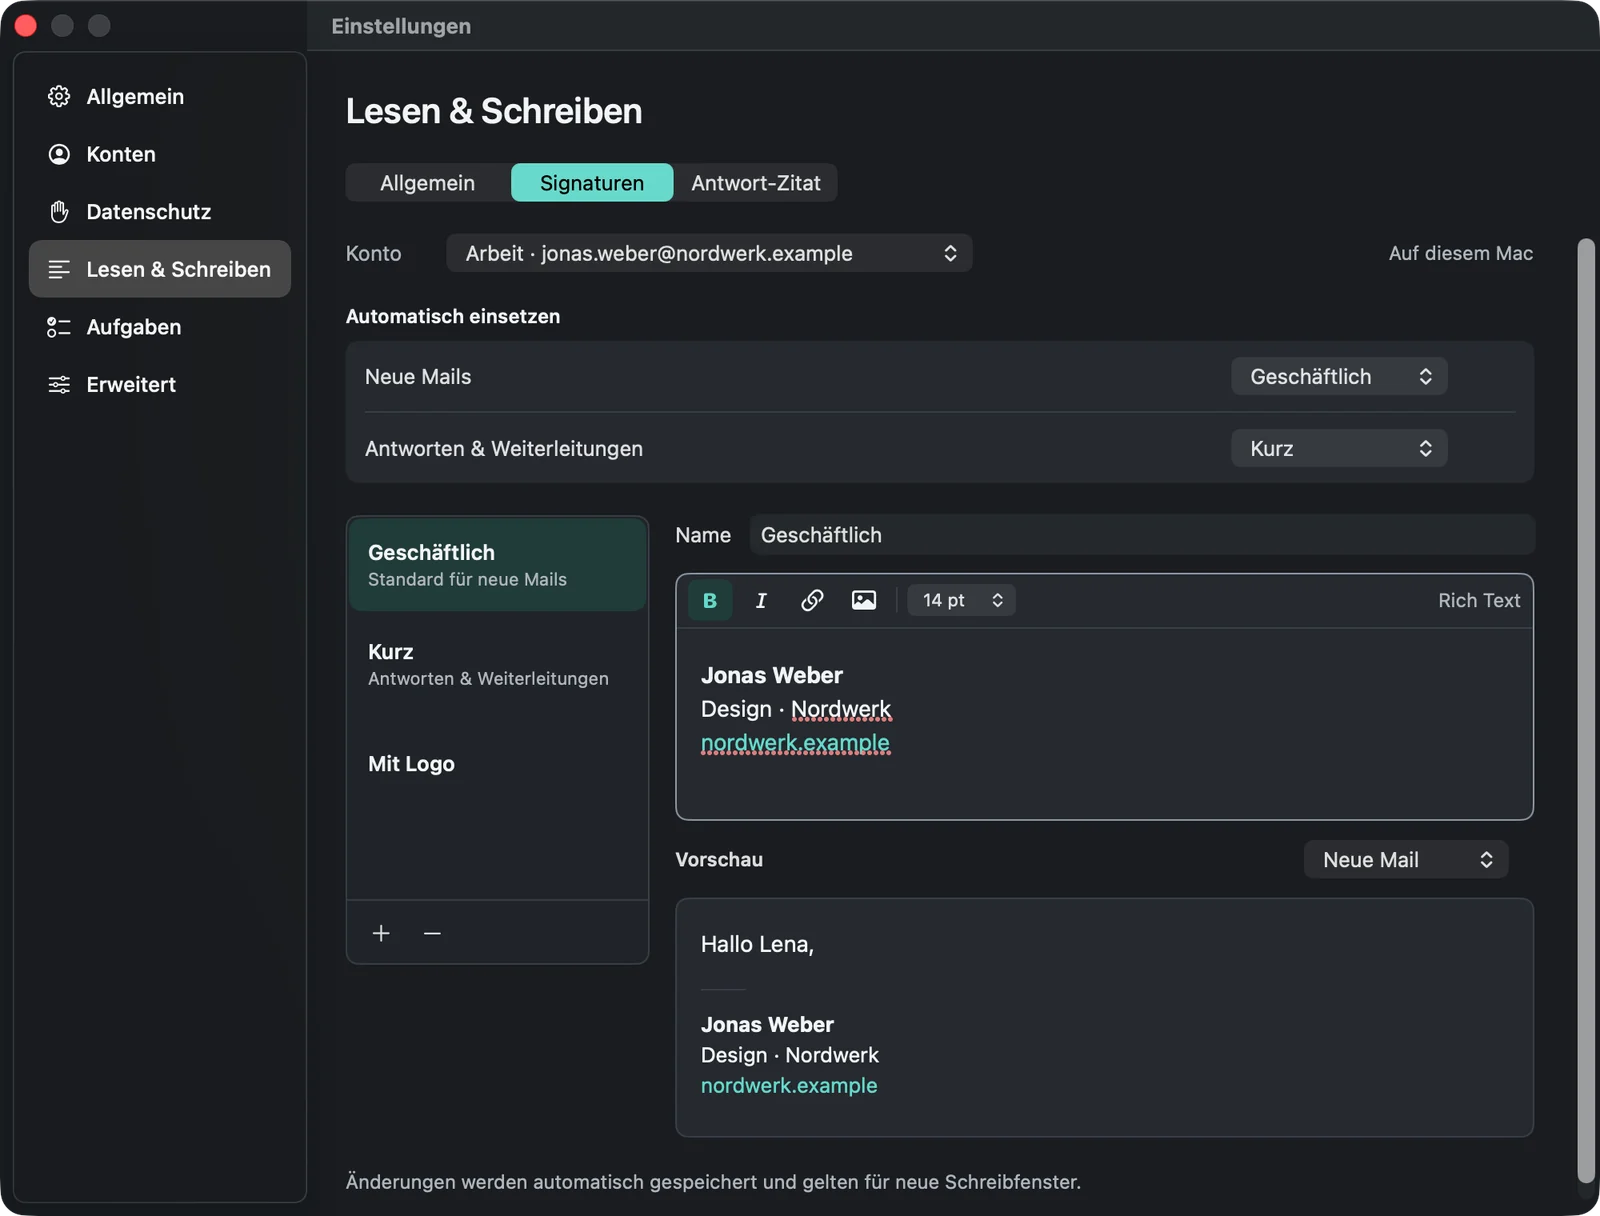
Task: Toggle italic formatting in signature editor
Action: (x=761, y=600)
